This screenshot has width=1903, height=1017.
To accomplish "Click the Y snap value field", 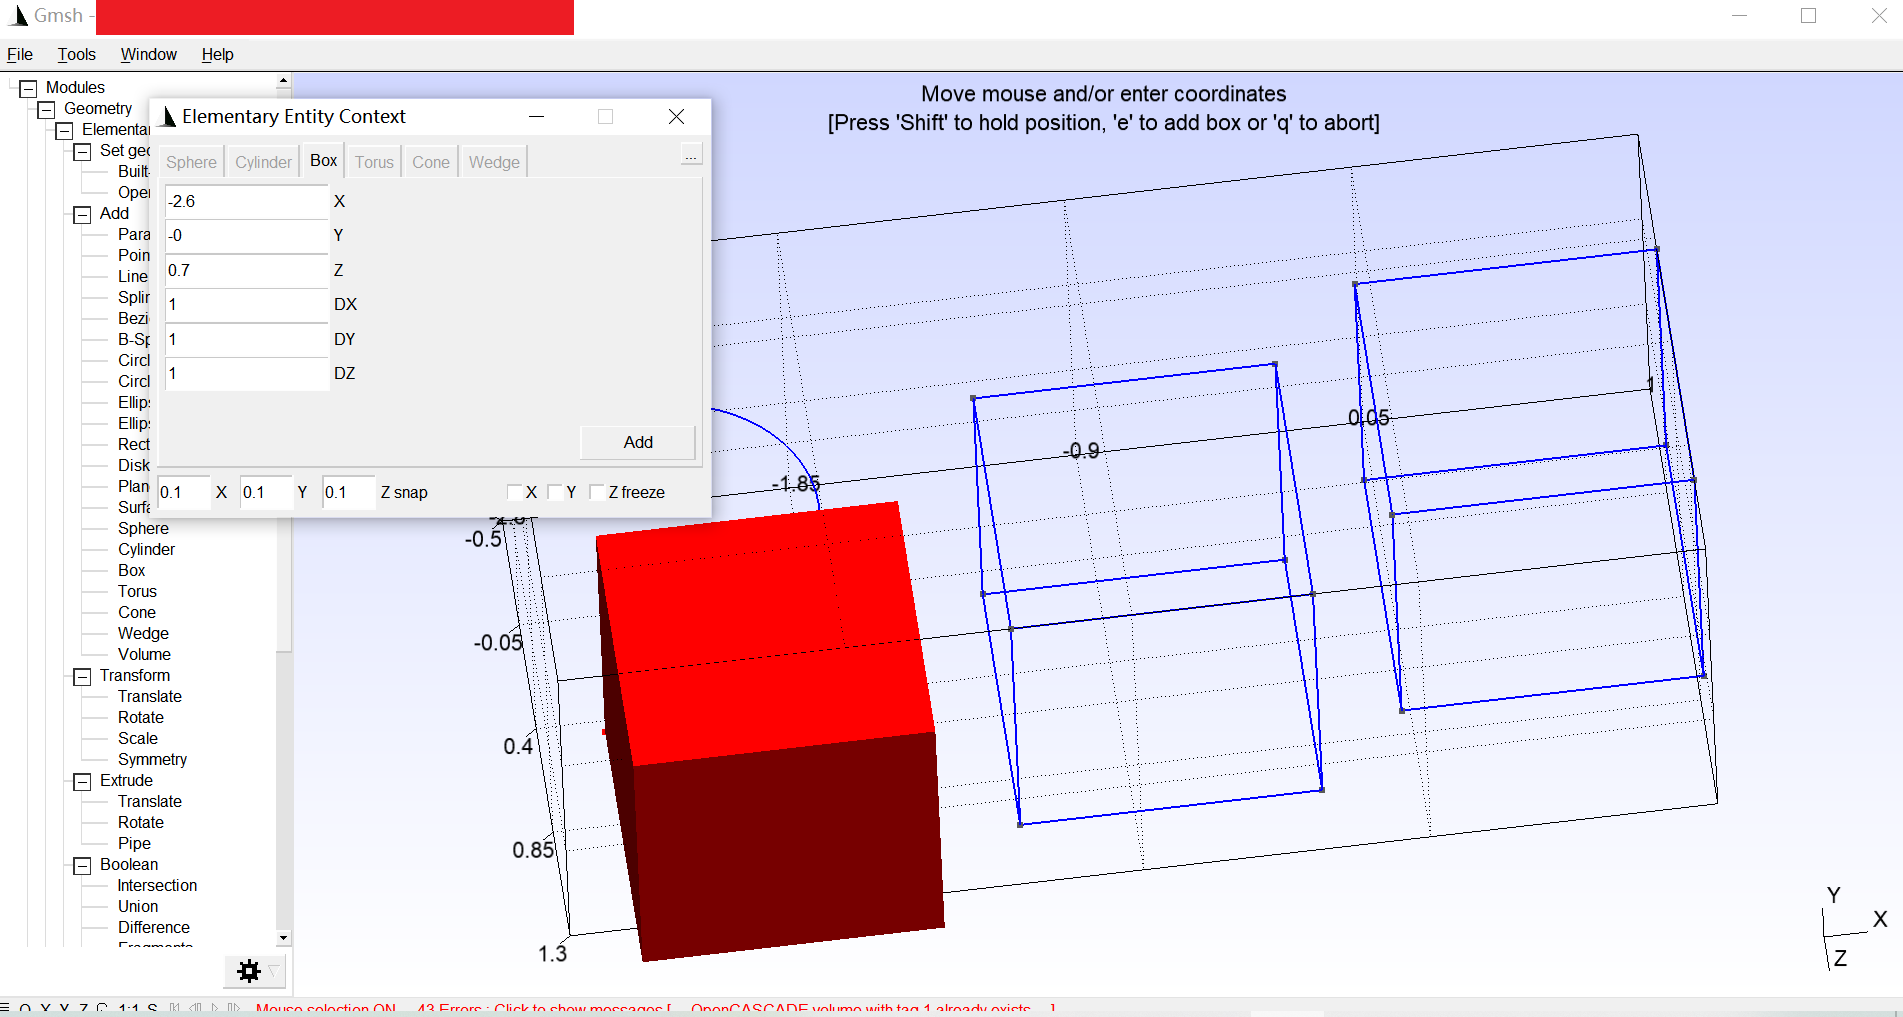I will point(266,492).
